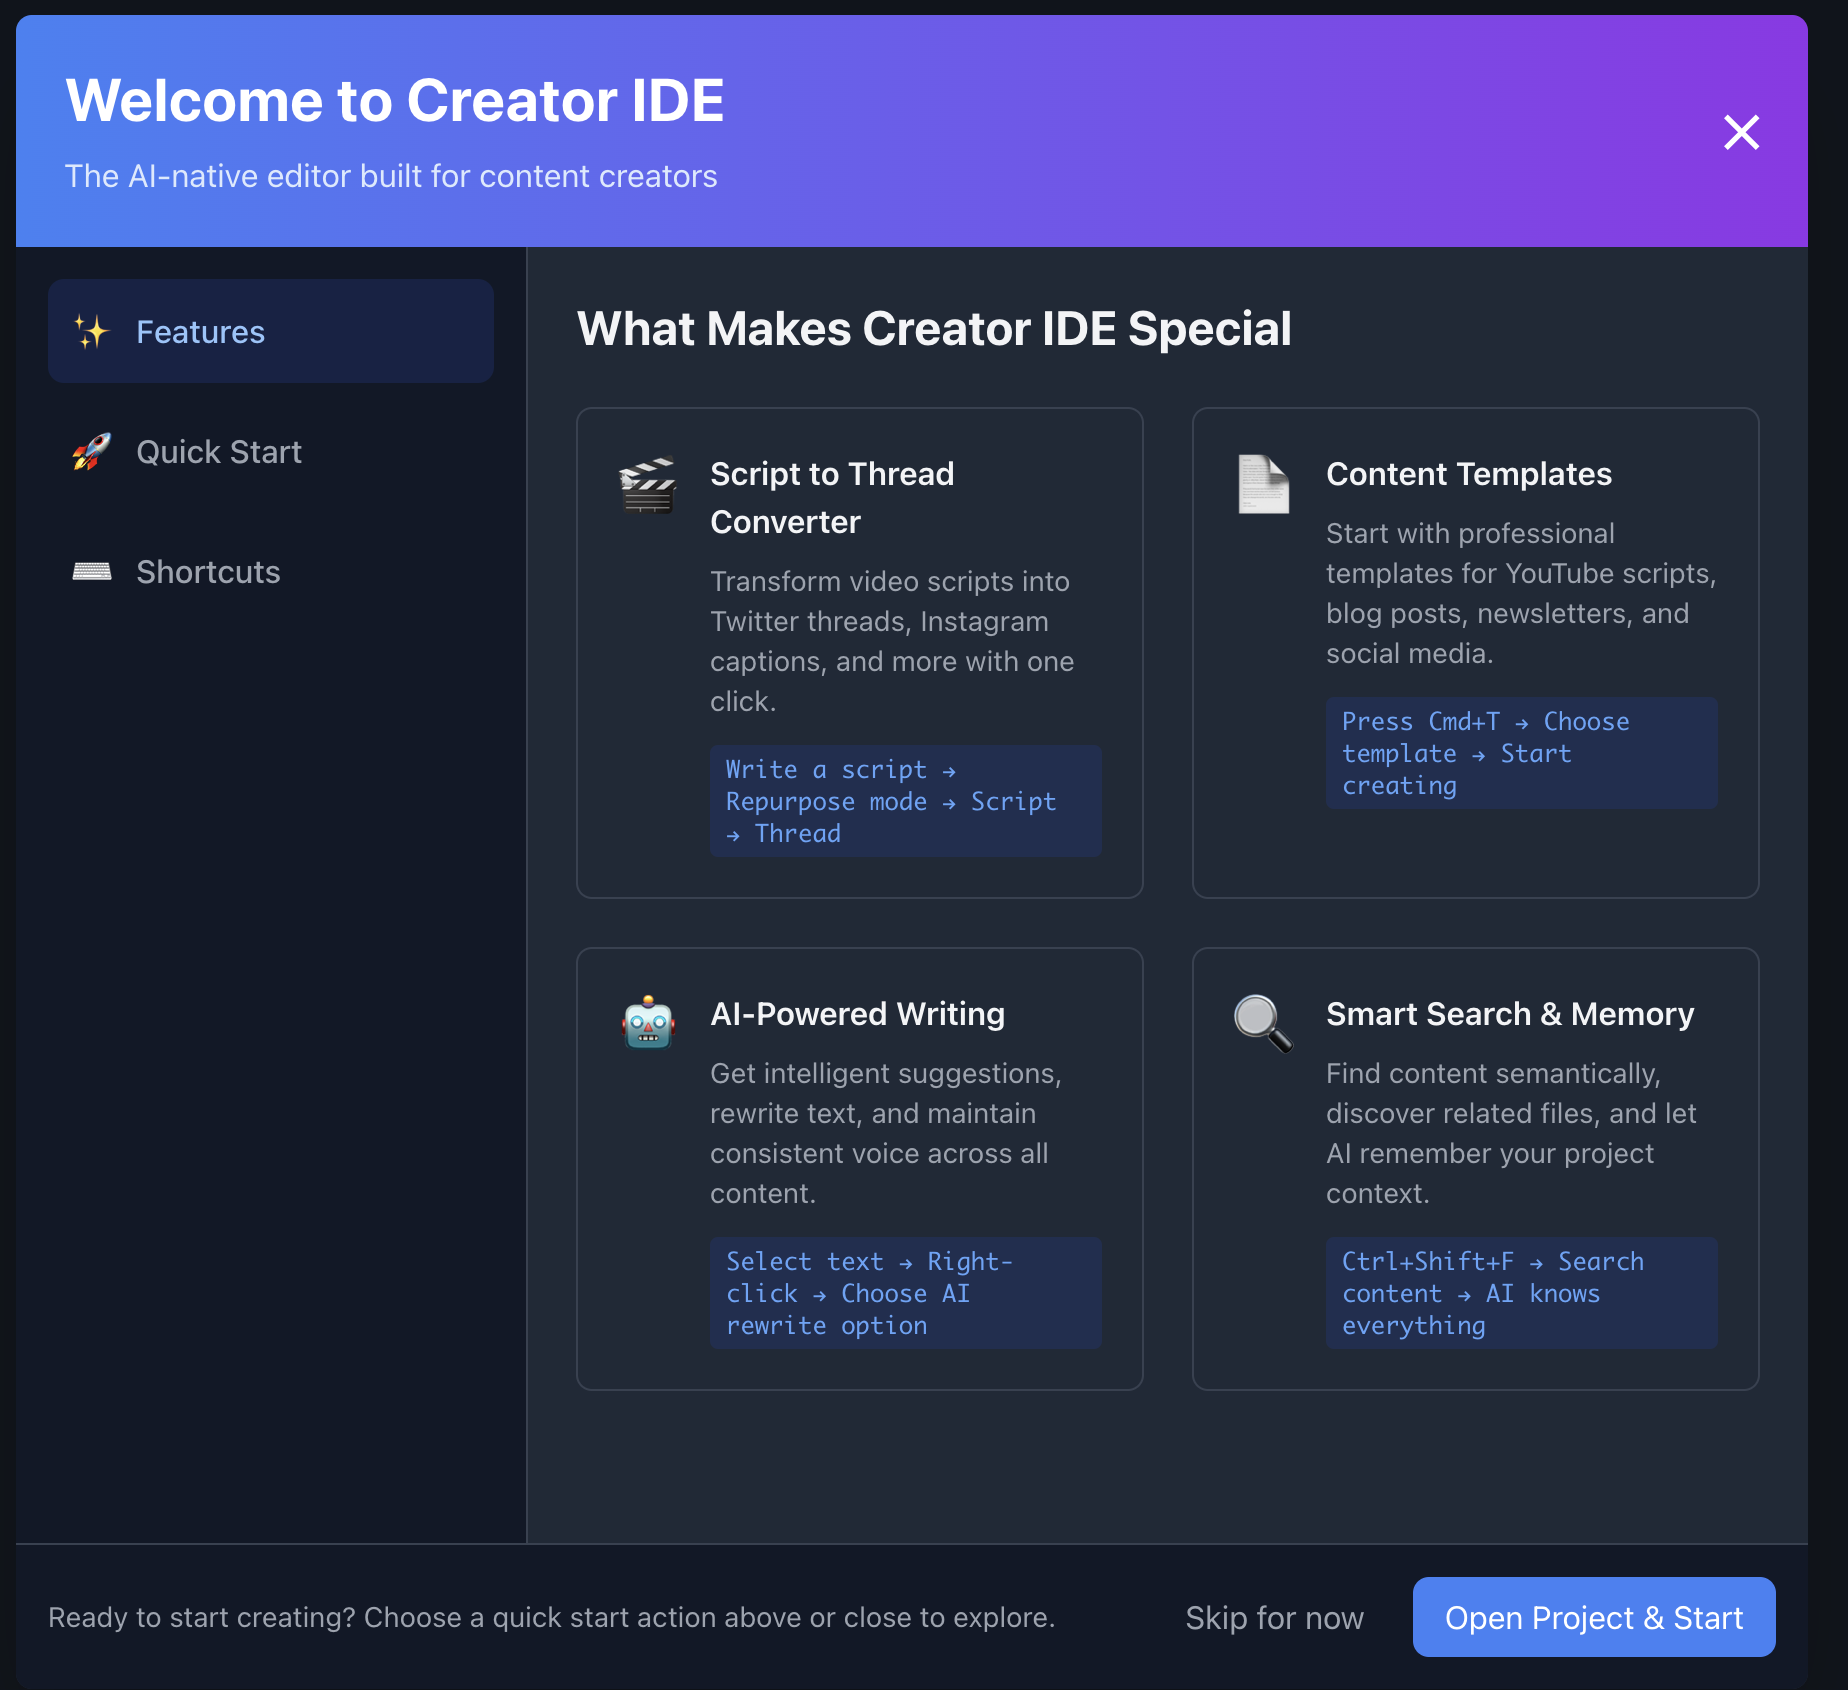
Task: Click the 'Find content semantically' description
Action: (x=1511, y=1133)
